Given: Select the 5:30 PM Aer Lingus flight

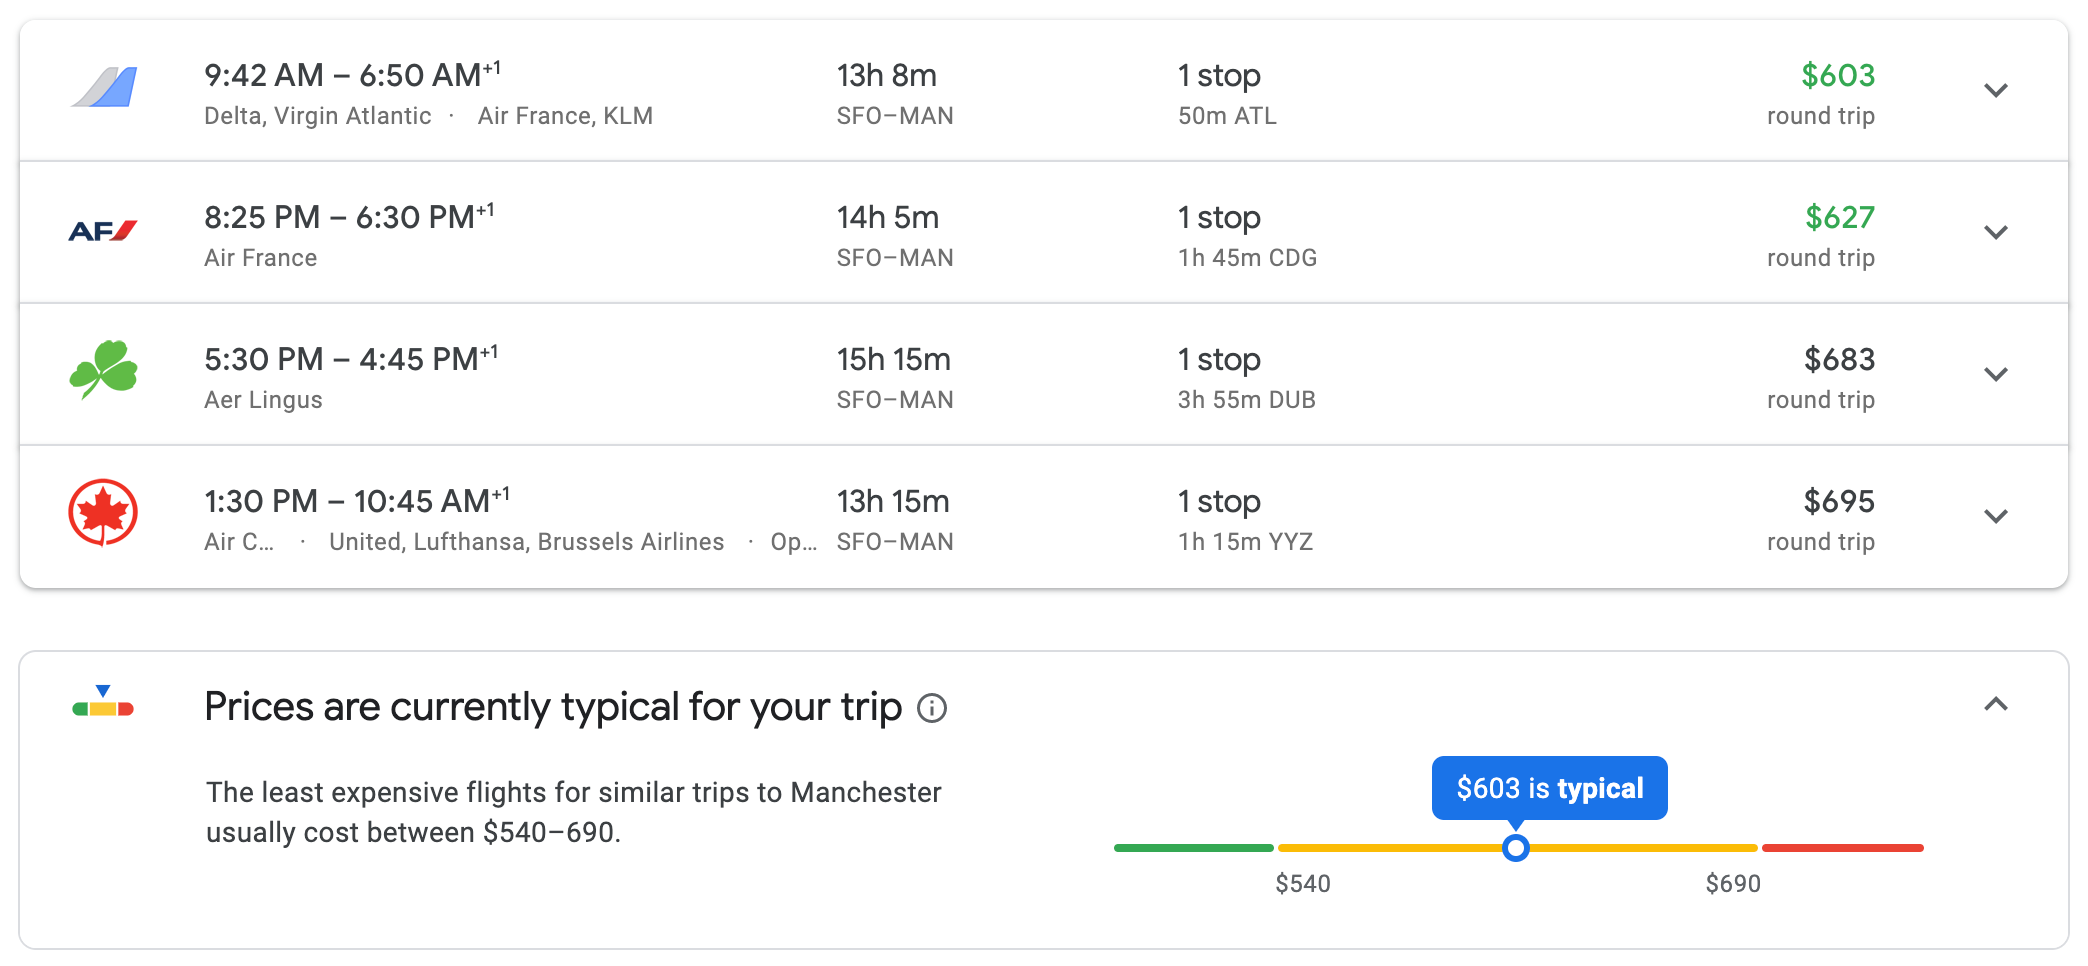Looking at the screenshot, I should pyautogui.click(x=350, y=360).
